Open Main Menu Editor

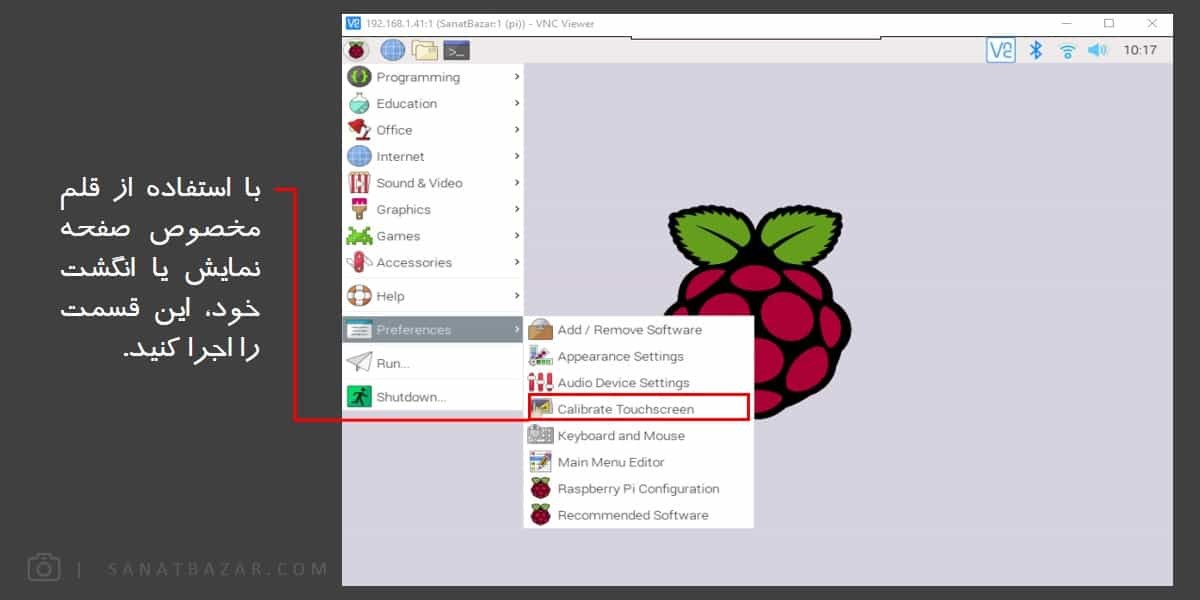click(638, 462)
